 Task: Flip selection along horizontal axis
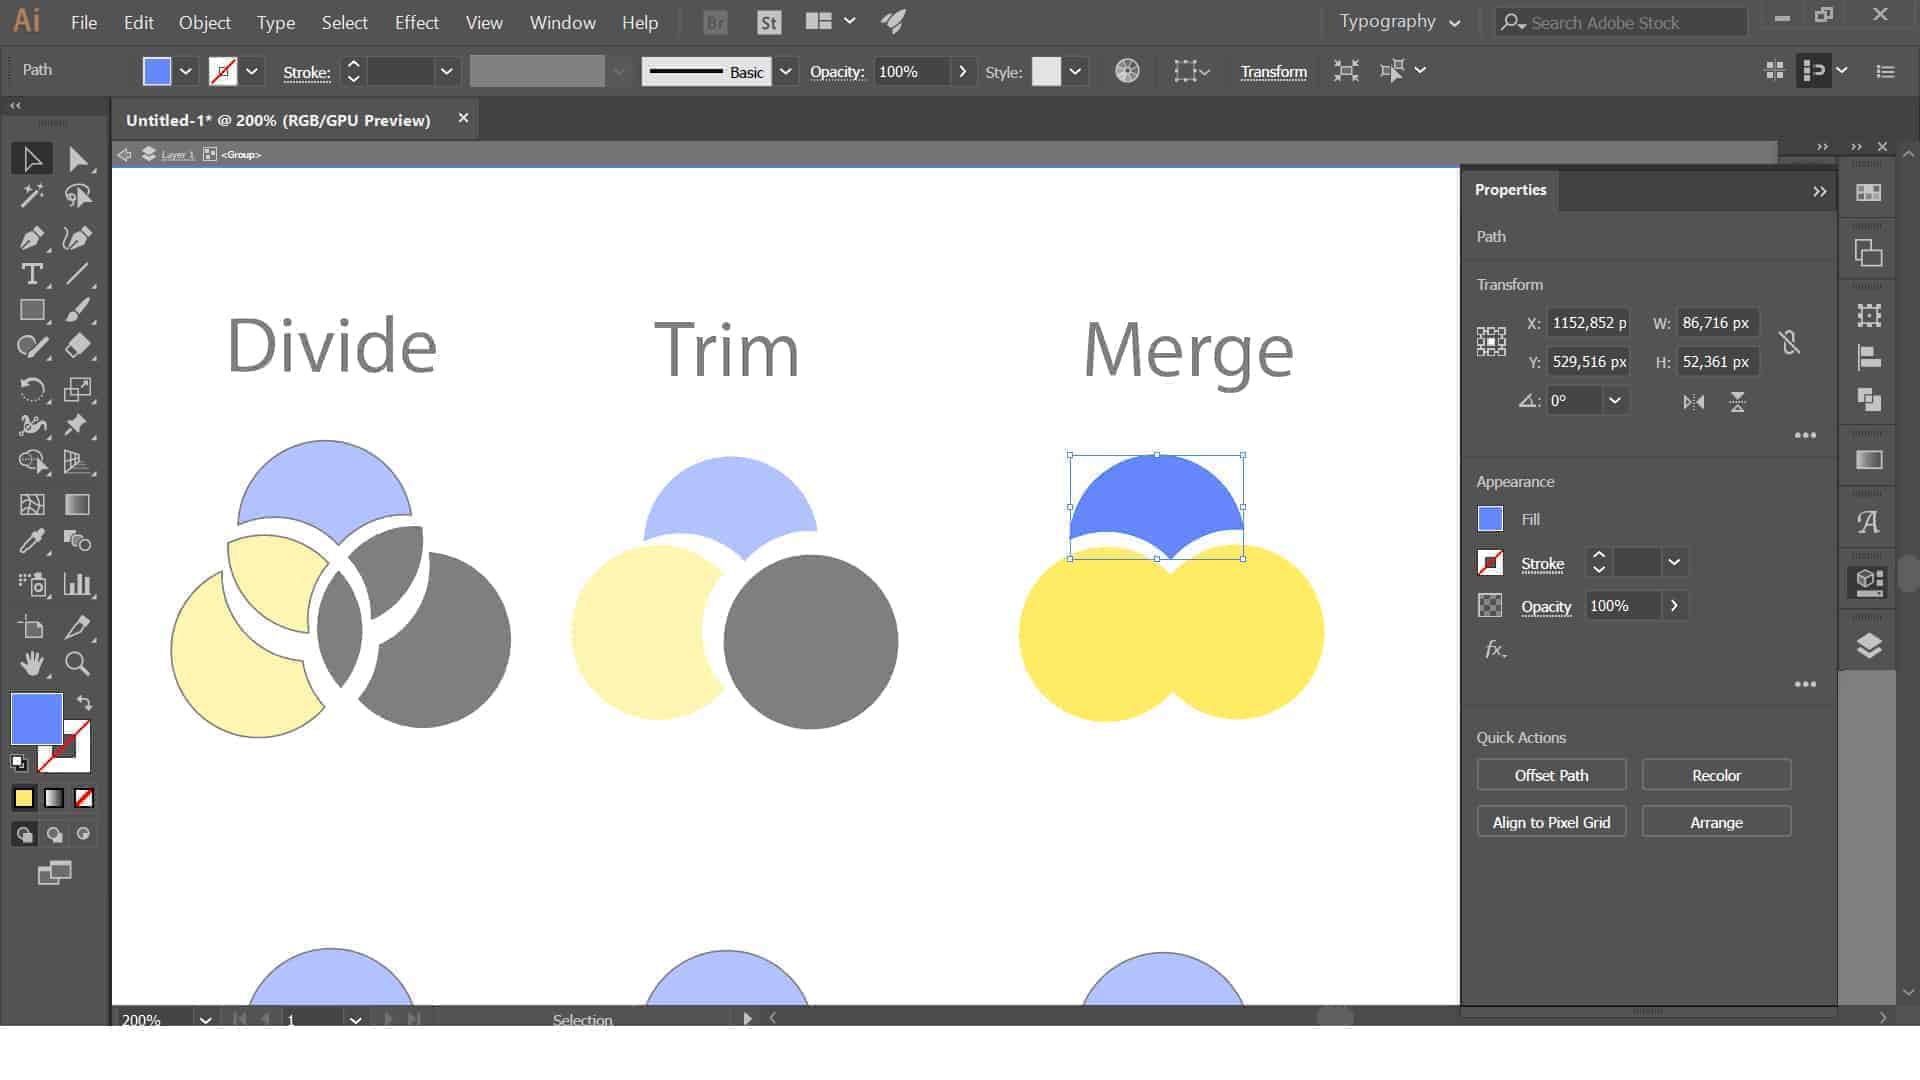point(1693,402)
